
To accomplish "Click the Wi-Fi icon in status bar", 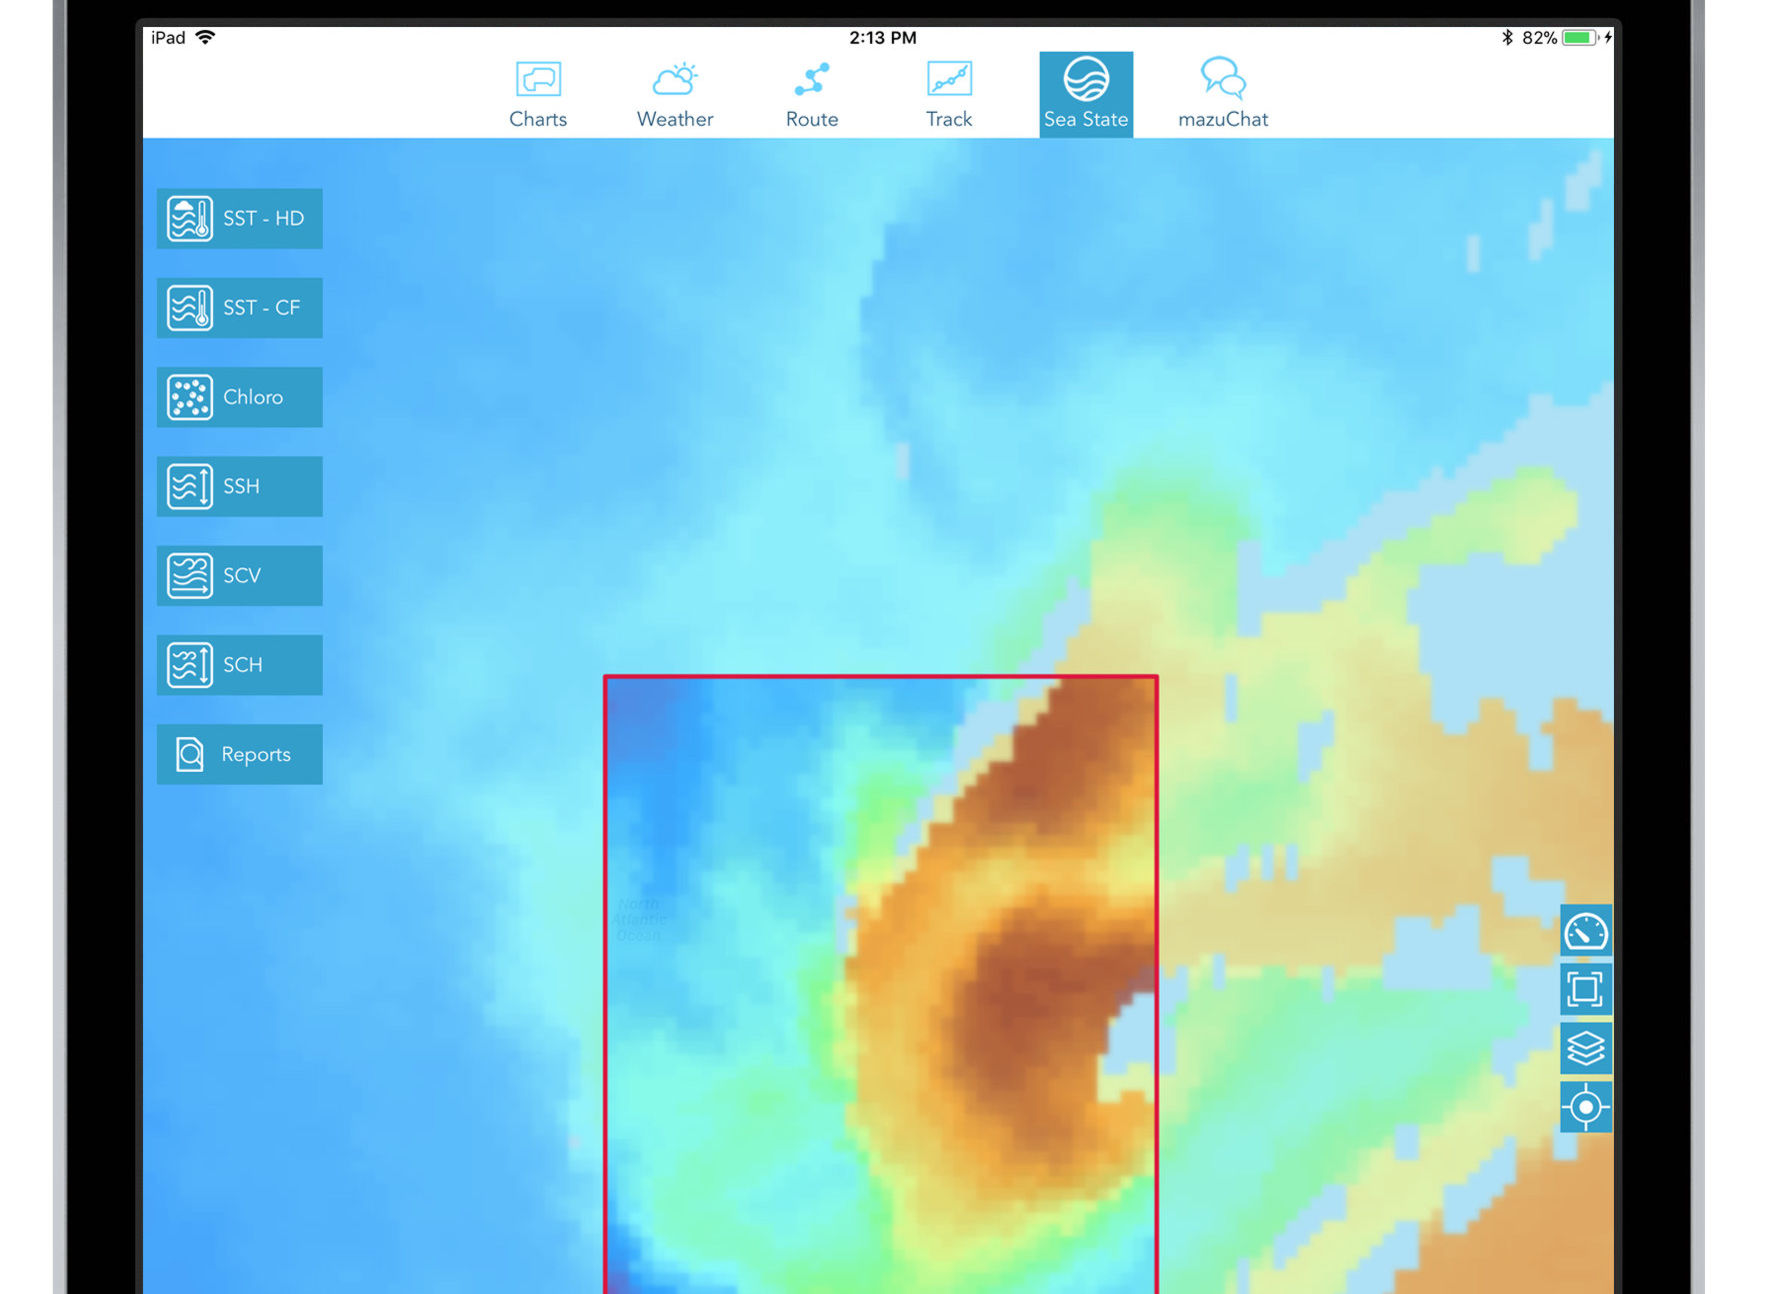I will click(206, 37).
